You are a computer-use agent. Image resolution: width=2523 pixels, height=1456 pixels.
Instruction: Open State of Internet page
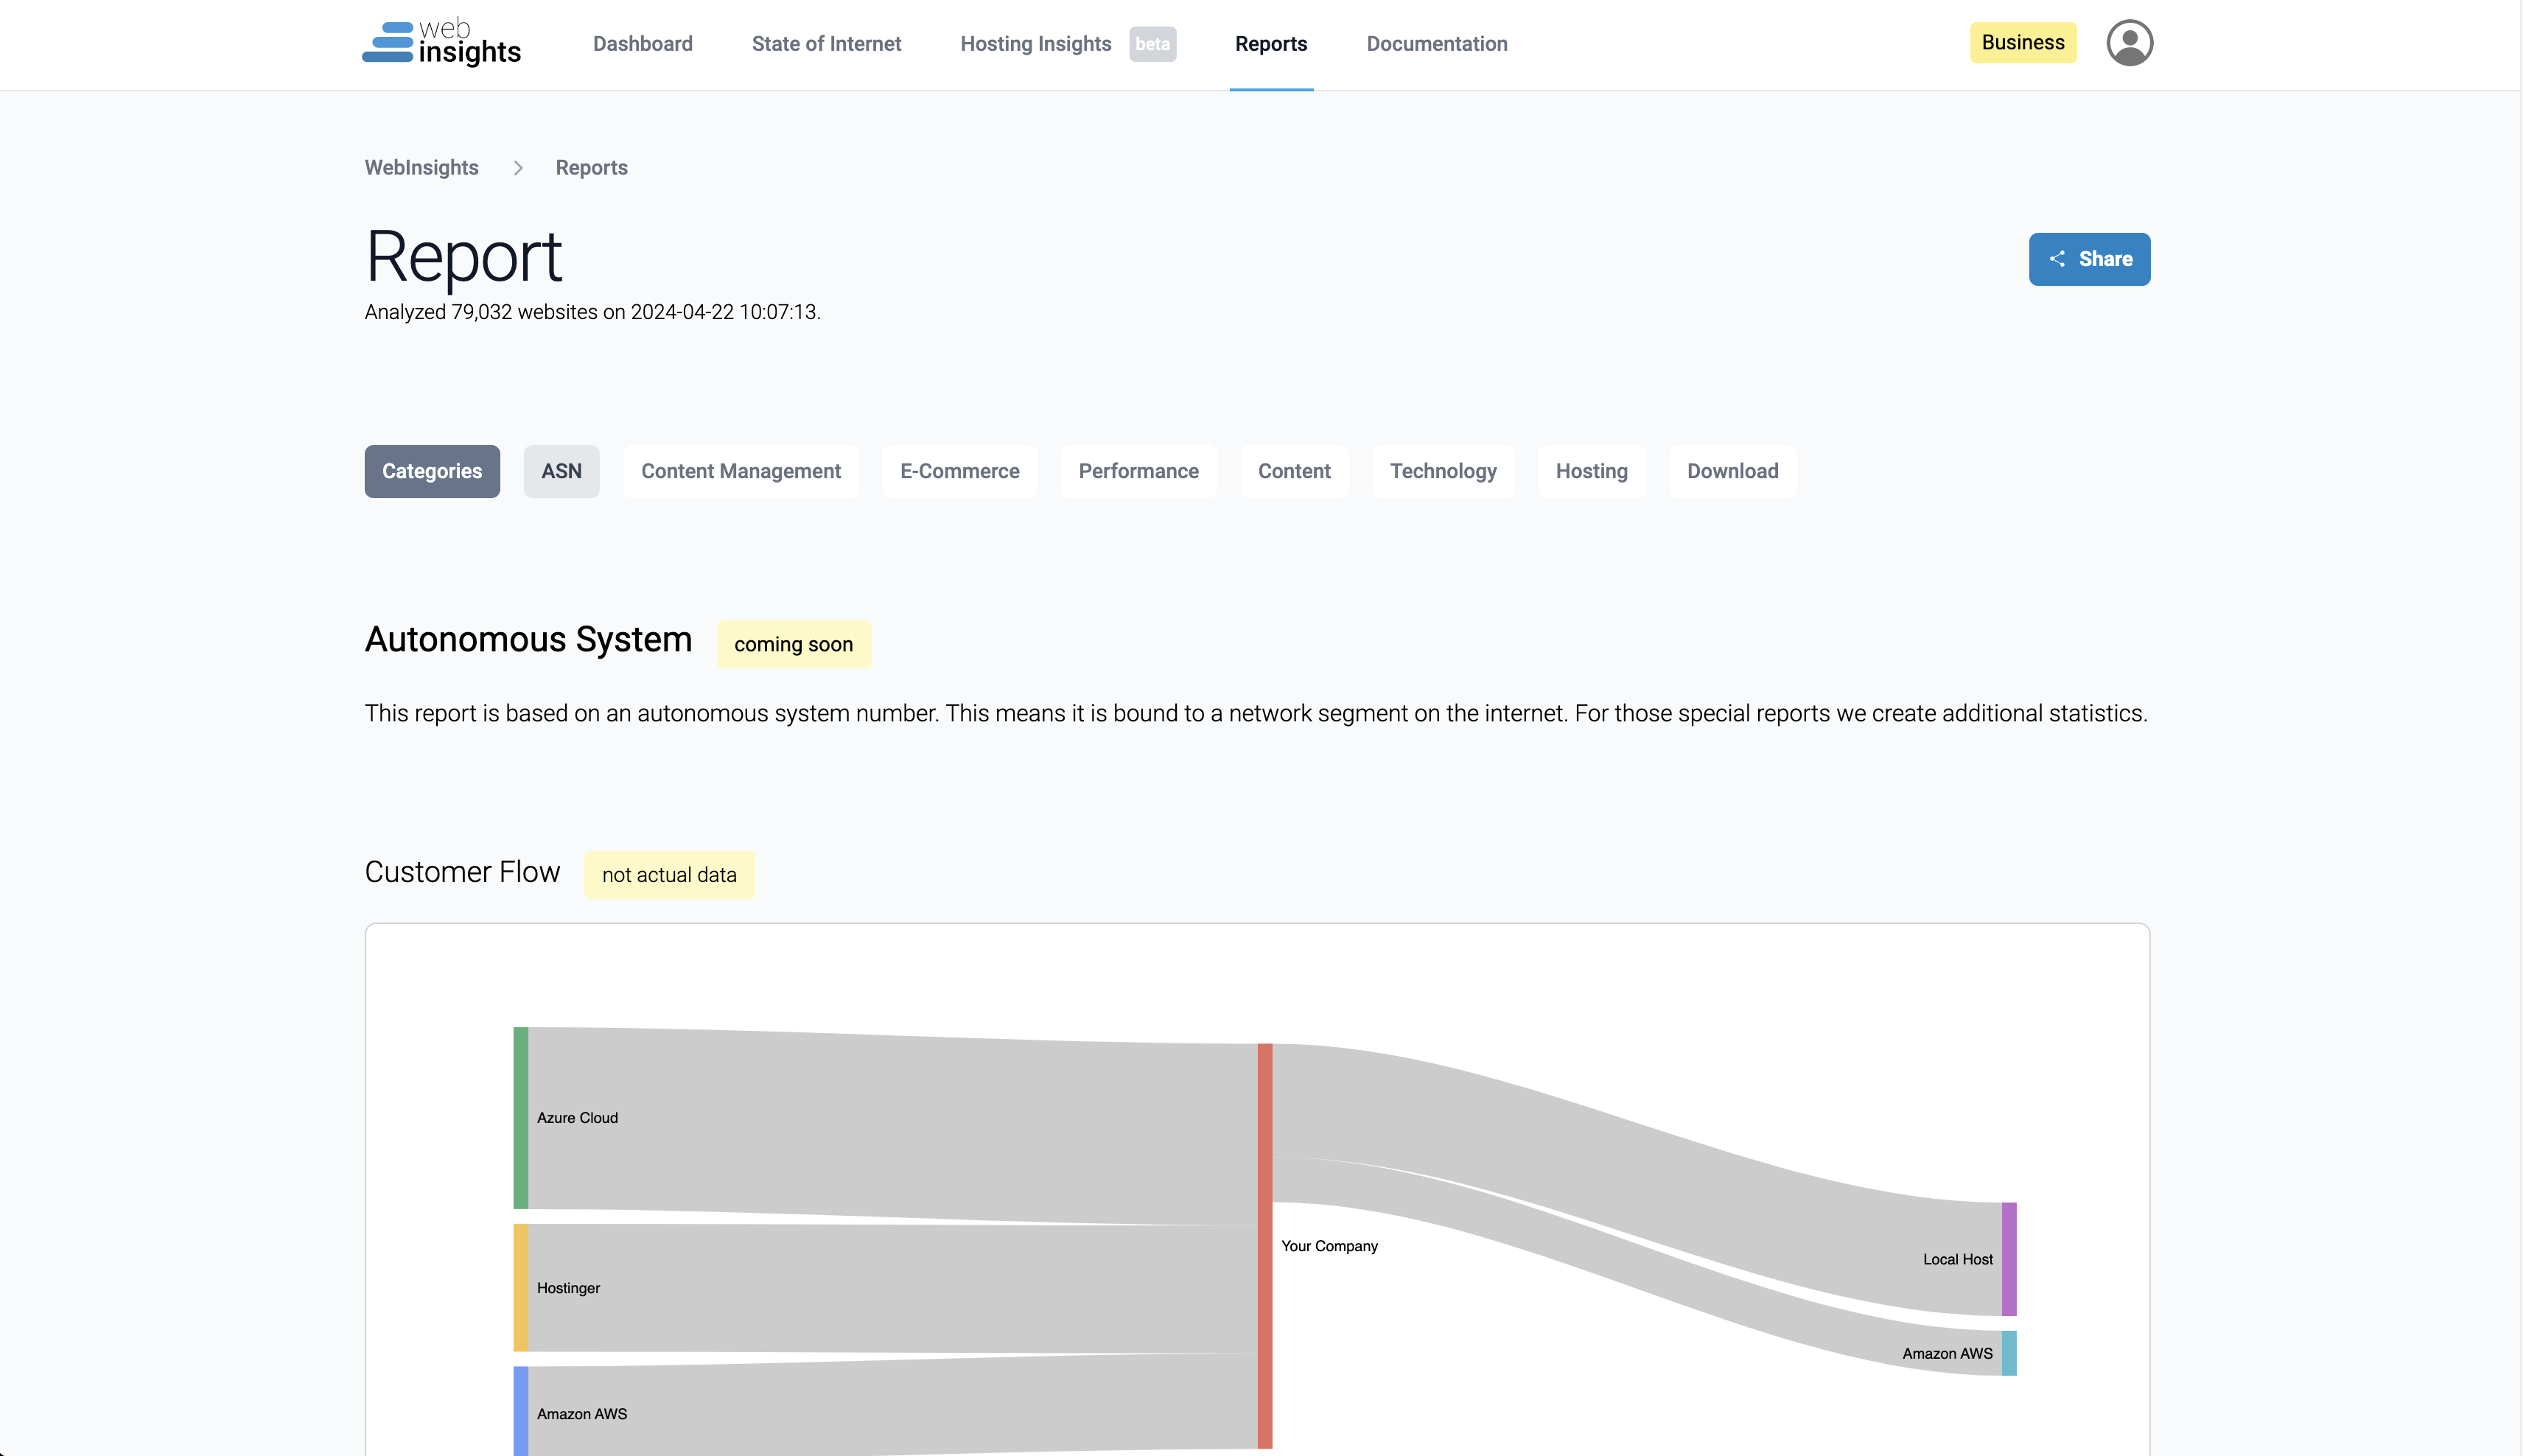(x=826, y=44)
